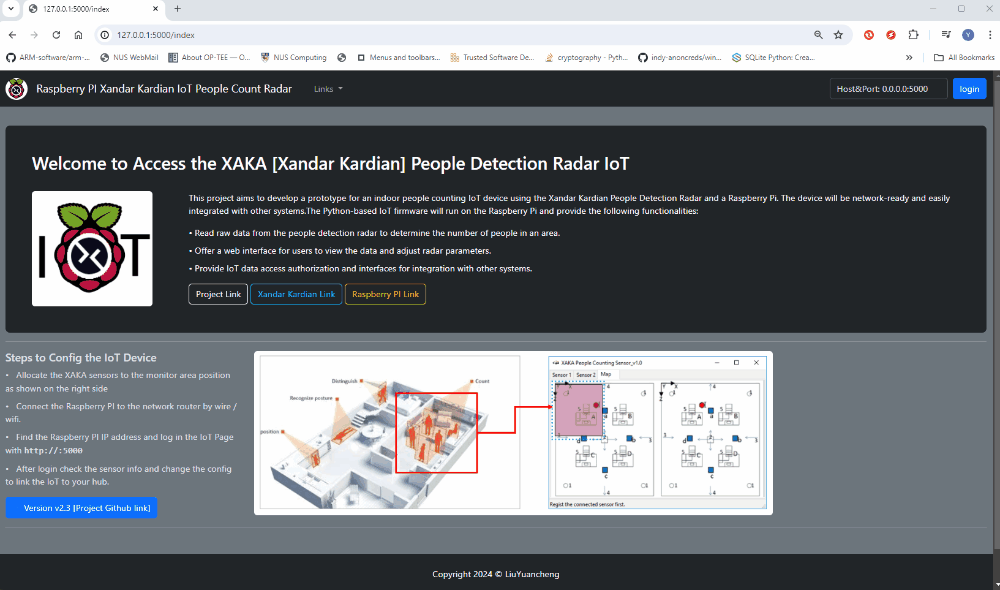This screenshot has width=1000, height=590.
Task: Click the 'Copyright 2024 © LiuYuancheng' footer text
Action: [496, 574]
